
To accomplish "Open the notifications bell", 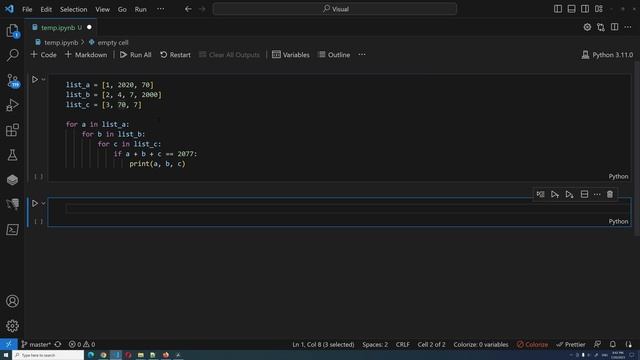I will tap(613, 344).
